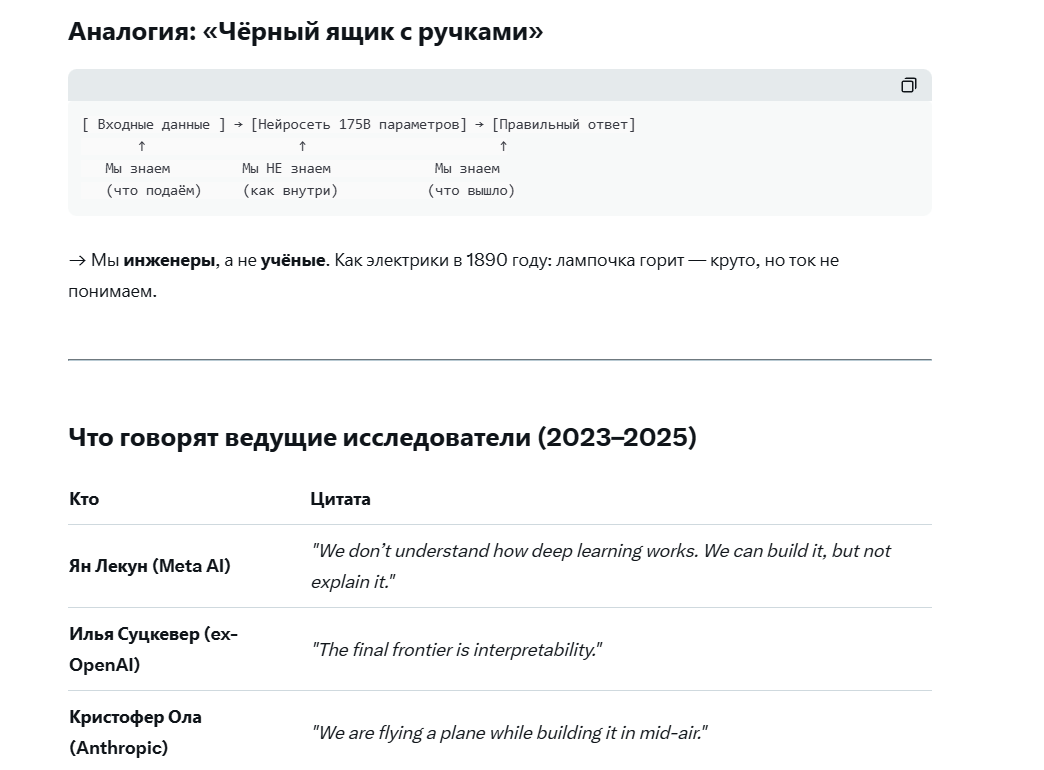Viewport: 1044px width, 770px height.
Task: Click the heading "Что говорят ведущие исследователи"
Action: pyautogui.click(x=382, y=437)
